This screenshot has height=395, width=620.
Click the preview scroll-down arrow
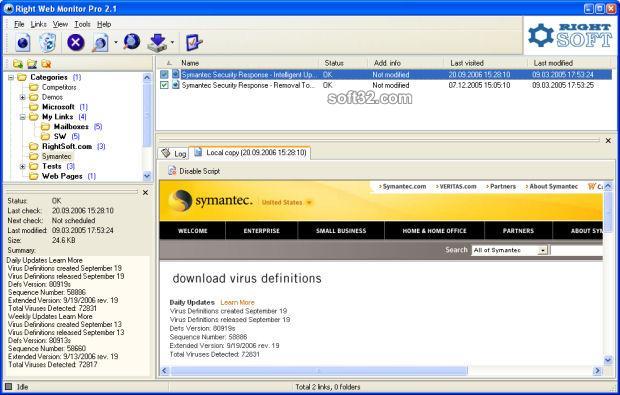pos(608,360)
